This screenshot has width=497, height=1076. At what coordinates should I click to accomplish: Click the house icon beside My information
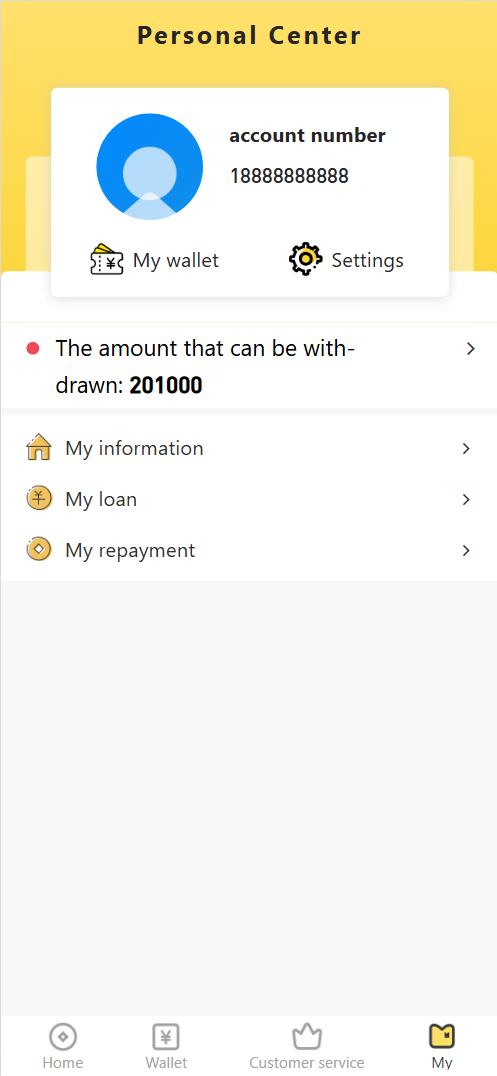coord(39,447)
